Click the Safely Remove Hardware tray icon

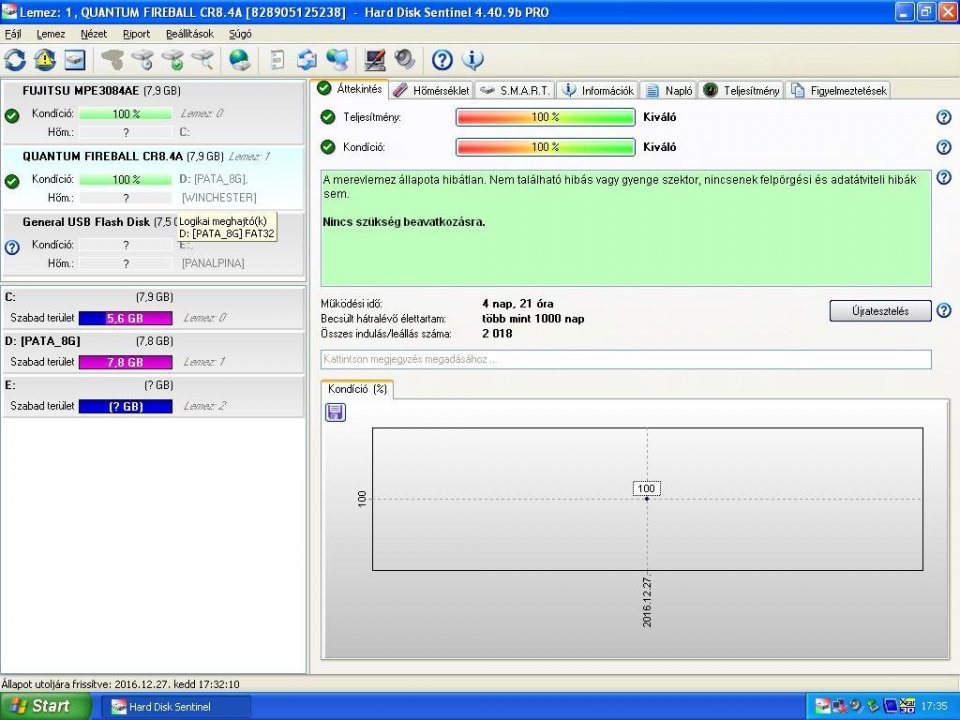point(873,707)
